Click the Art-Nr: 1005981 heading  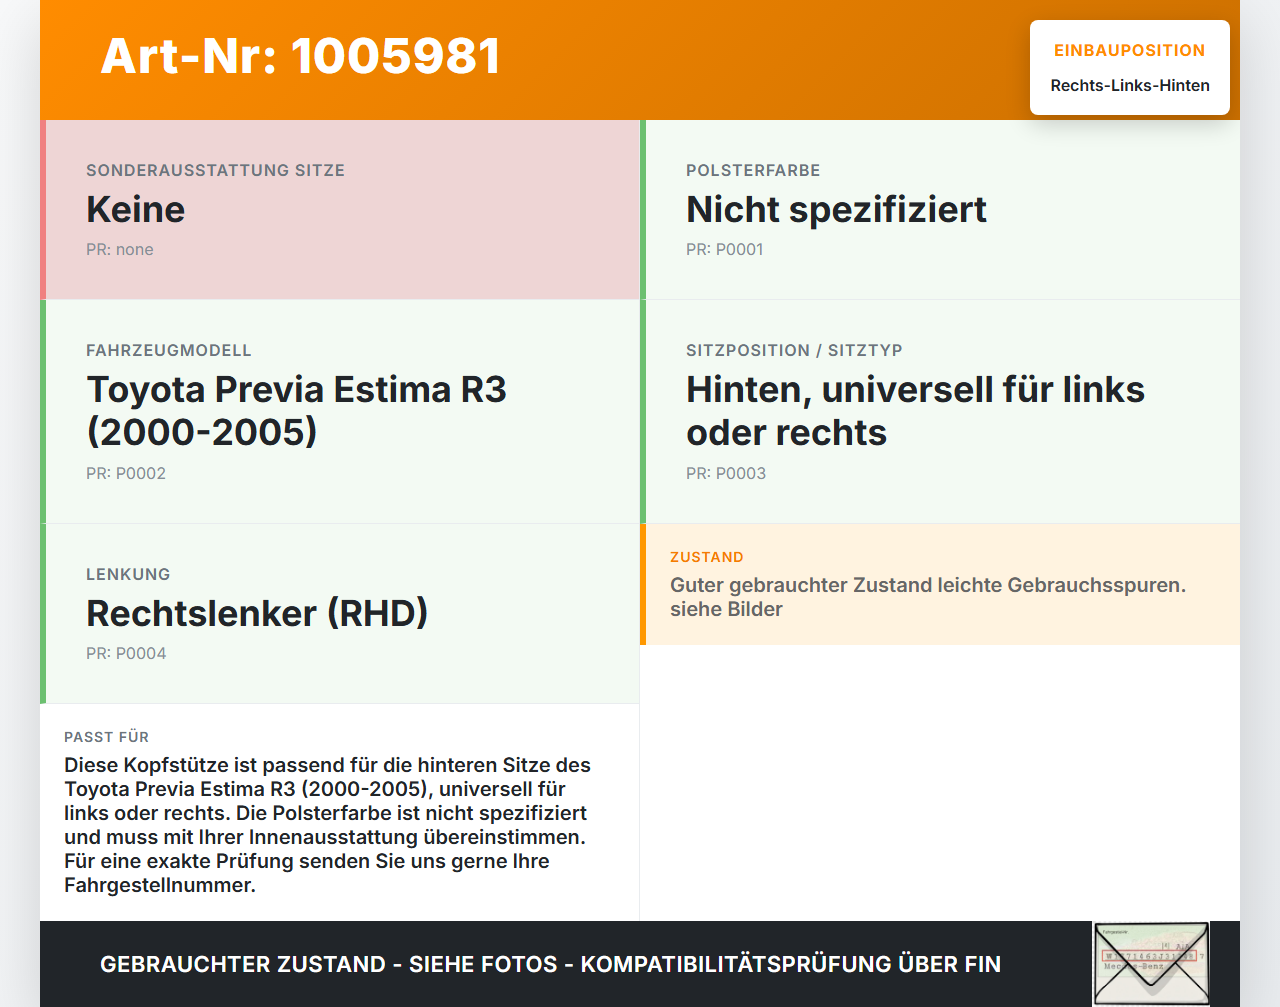click(300, 56)
